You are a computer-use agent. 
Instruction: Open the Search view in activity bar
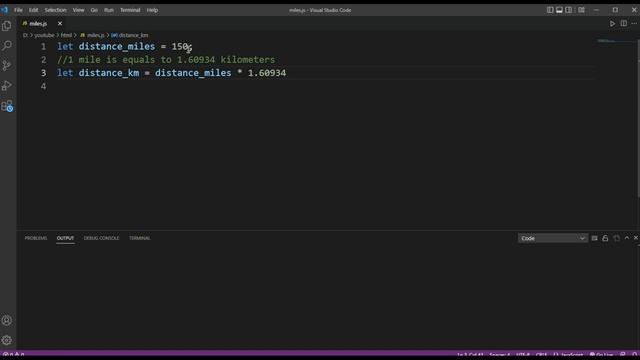tap(7, 45)
